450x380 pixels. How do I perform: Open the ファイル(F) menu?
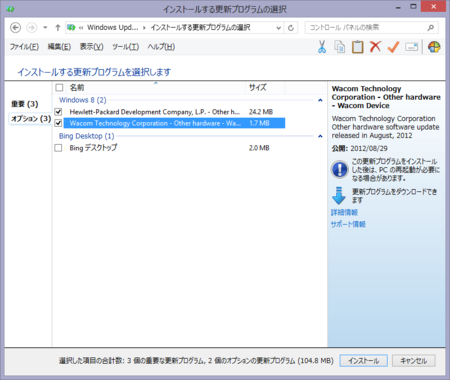[24, 47]
